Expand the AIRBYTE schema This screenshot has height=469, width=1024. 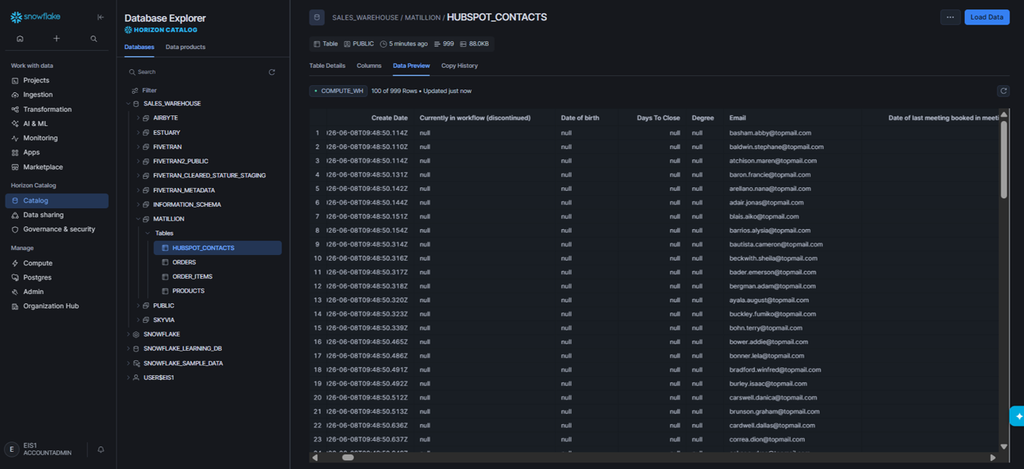(x=138, y=118)
